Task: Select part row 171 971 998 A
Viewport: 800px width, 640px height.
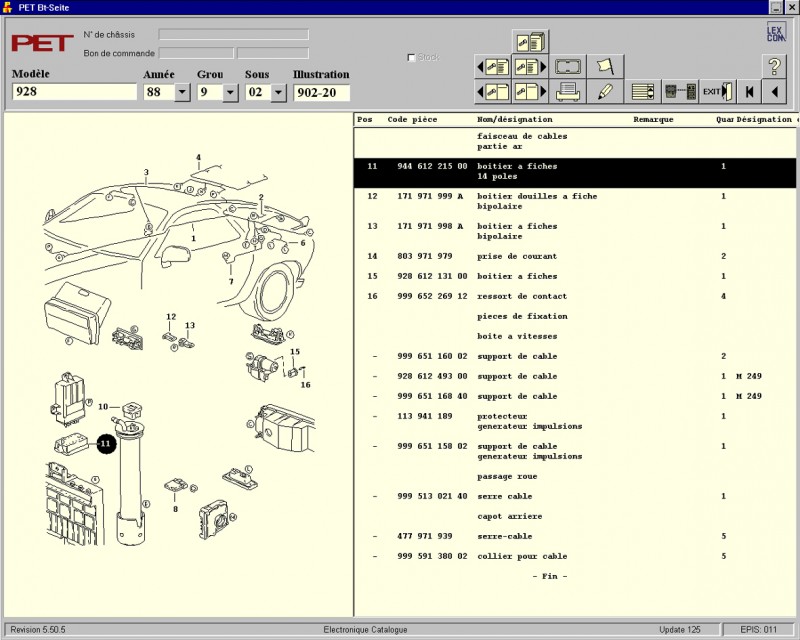Action: [x=575, y=231]
